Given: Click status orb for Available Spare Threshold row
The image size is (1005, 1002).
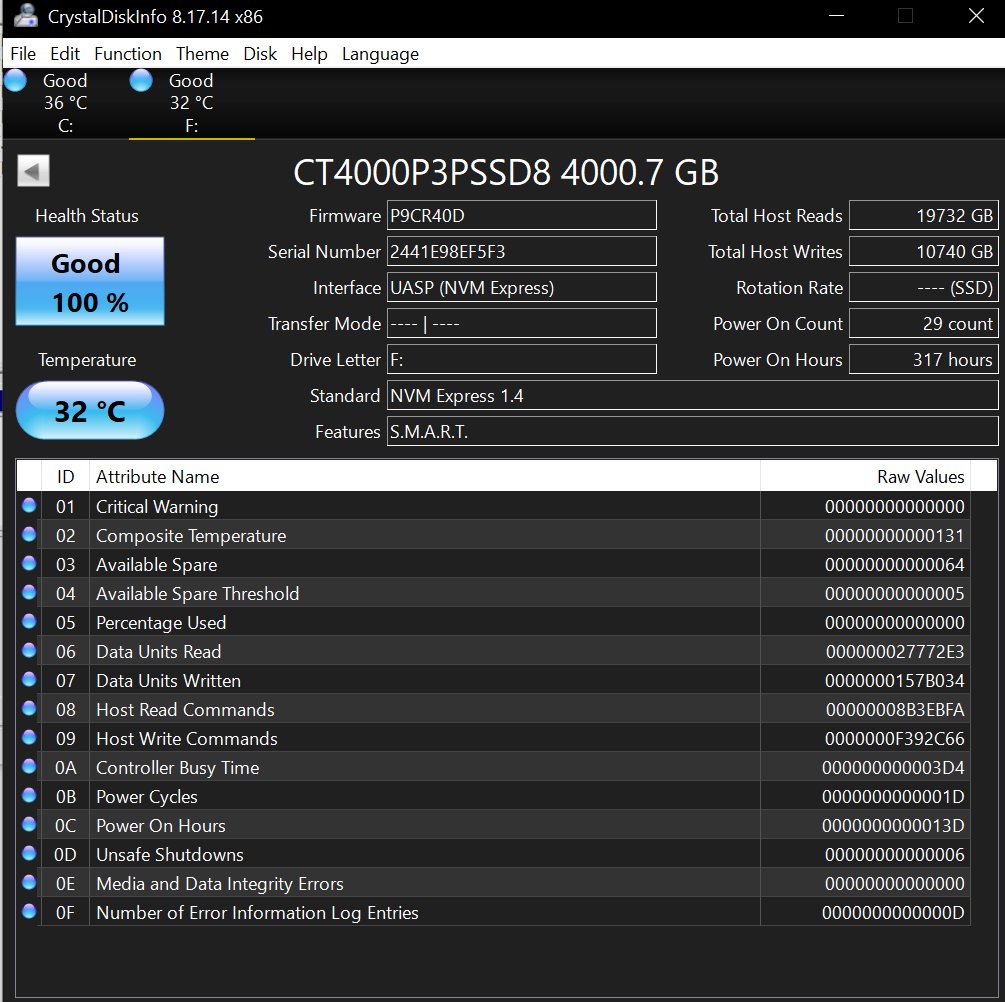Looking at the screenshot, I should coord(29,592).
